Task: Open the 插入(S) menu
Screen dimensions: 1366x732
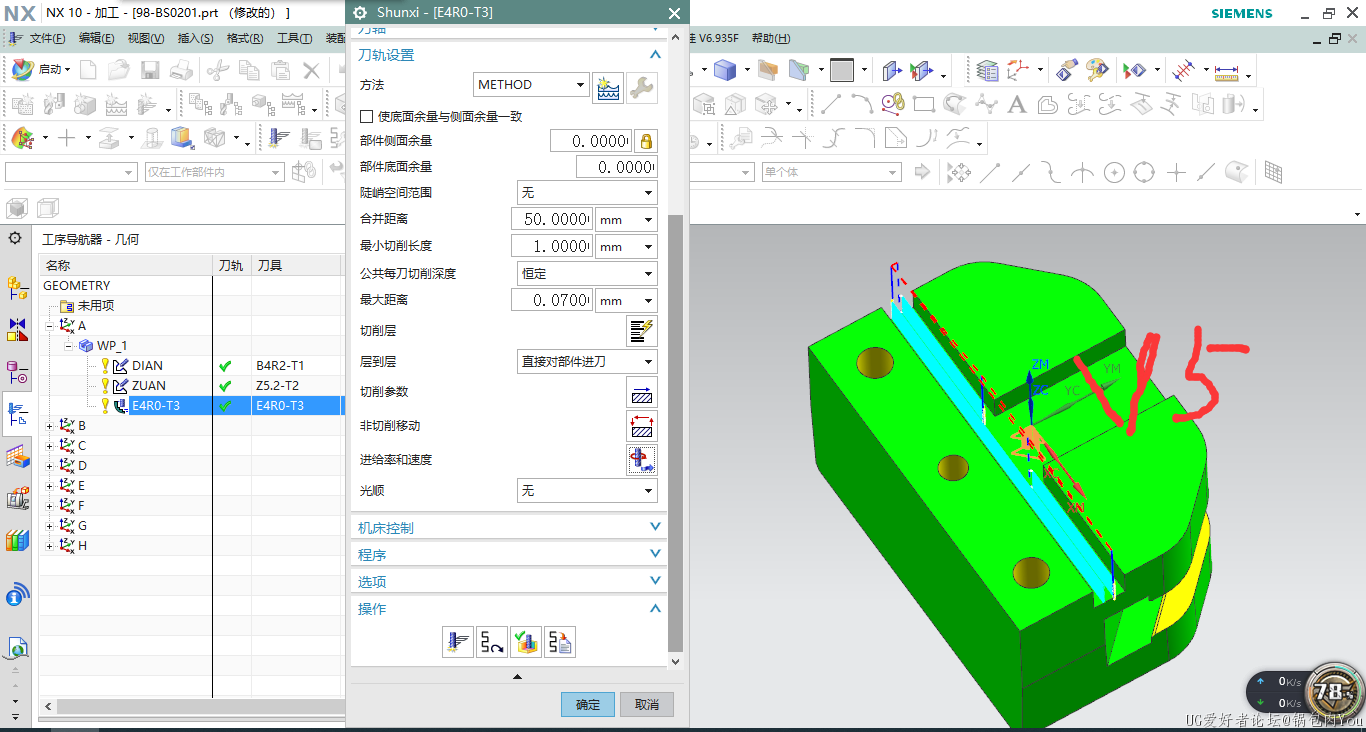Action: pos(195,38)
